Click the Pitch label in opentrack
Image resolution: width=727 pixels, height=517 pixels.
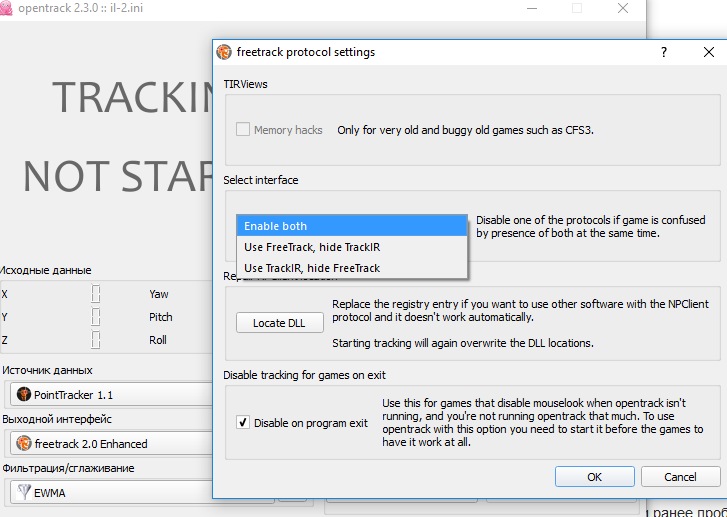[x=160, y=317]
